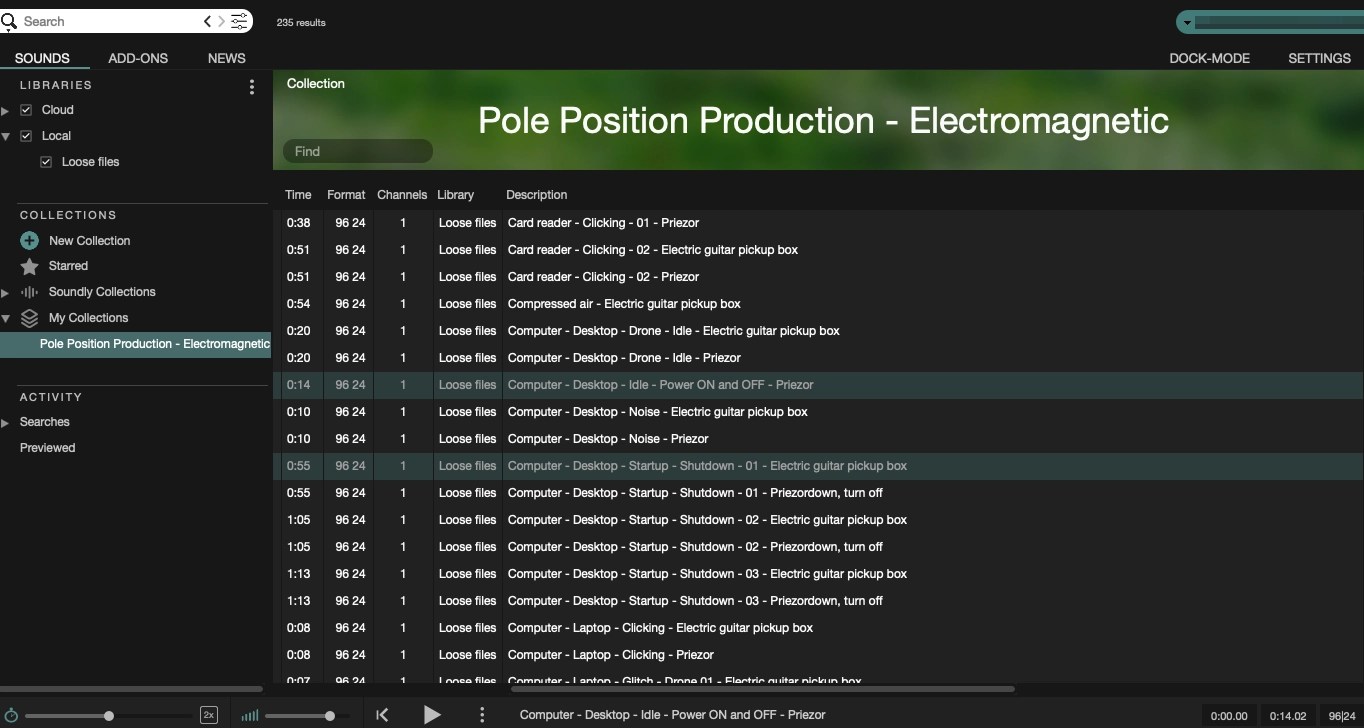Switch to the ADD-ONS tab

click(137, 58)
